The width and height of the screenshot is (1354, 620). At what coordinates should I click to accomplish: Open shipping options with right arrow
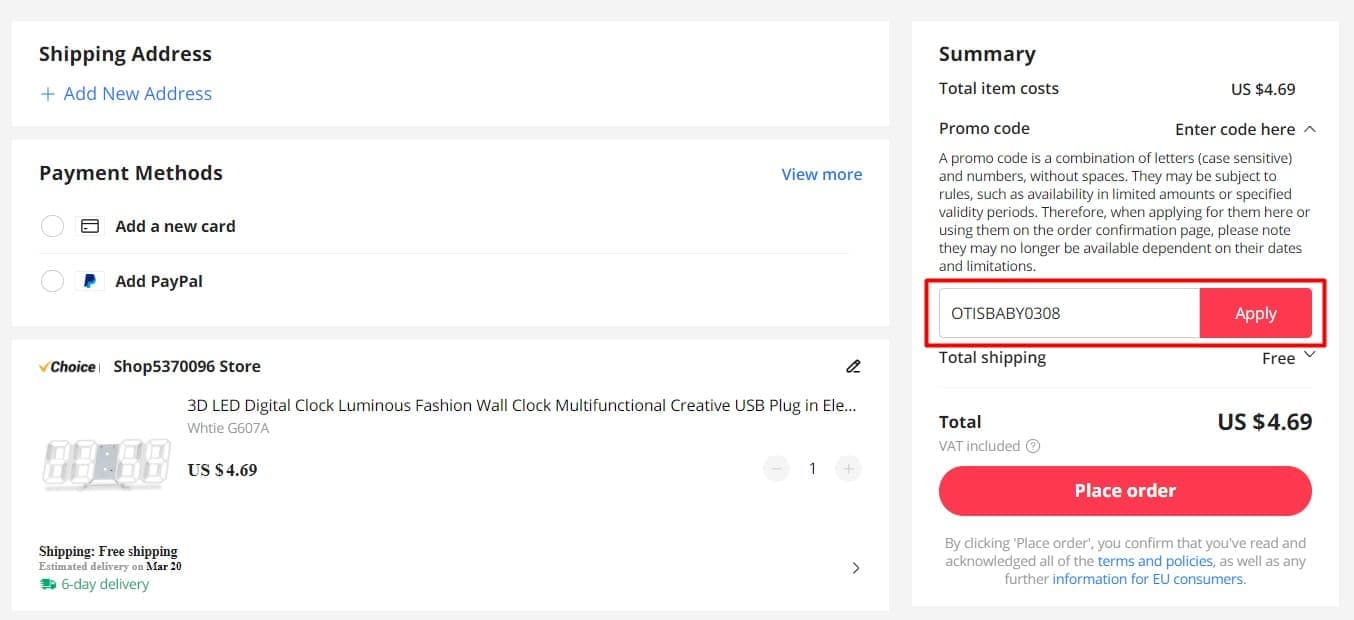(x=855, y=568)
